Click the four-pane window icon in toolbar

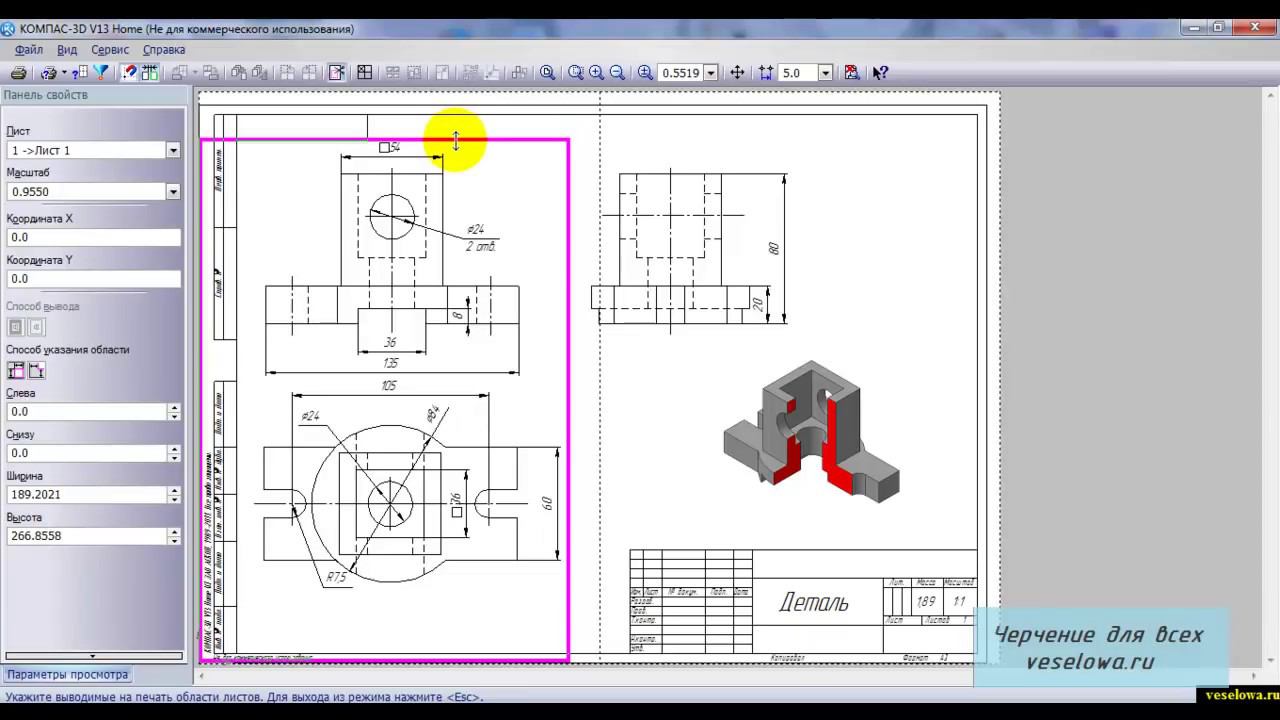tap(365, 73)
